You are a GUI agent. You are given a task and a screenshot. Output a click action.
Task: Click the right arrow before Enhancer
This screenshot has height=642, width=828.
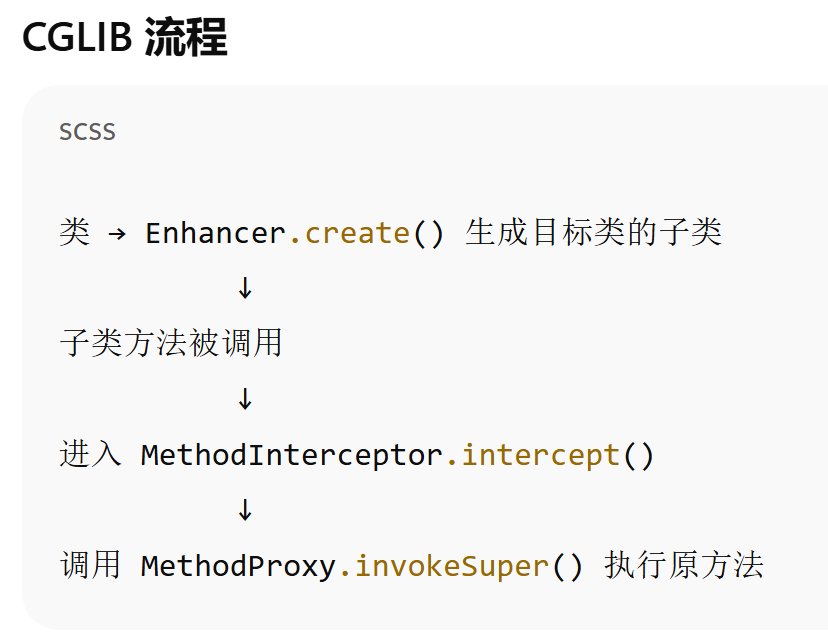pos(116,234)
